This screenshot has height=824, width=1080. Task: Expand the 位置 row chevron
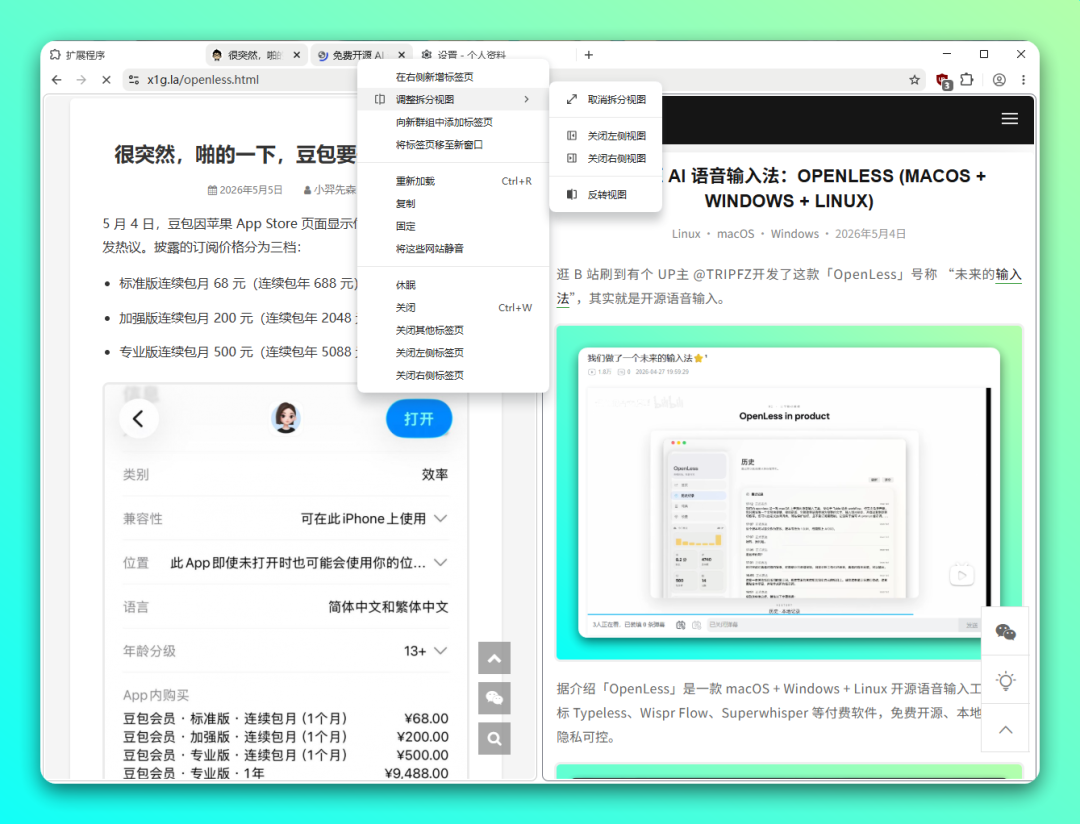pyautogui.click(x=441, y=562)
